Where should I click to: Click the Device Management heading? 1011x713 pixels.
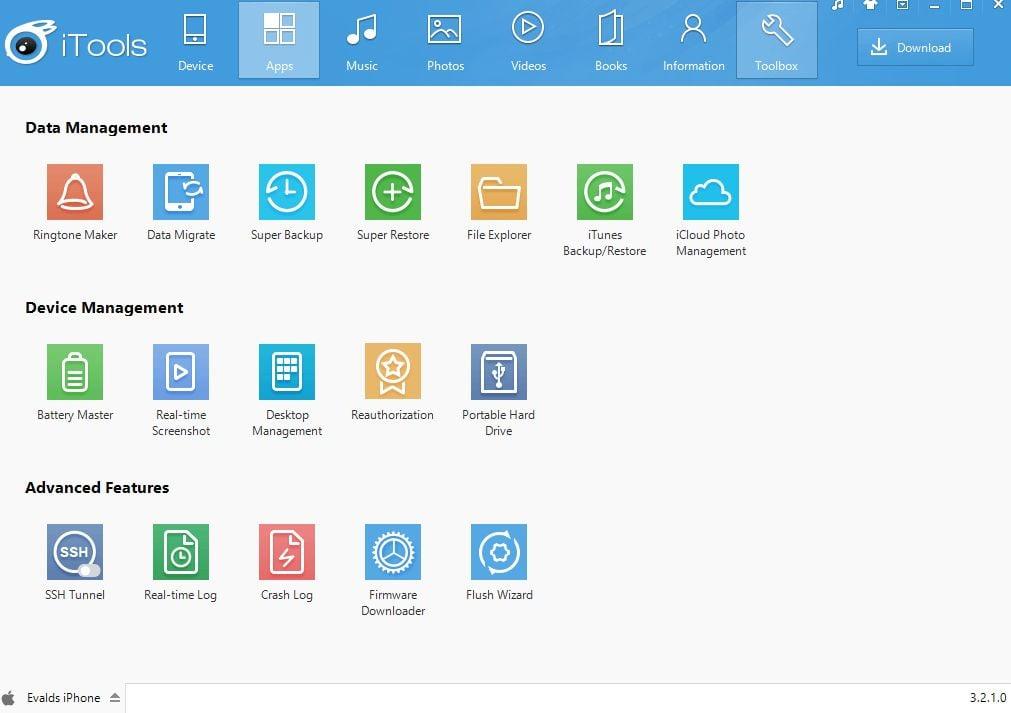[104, 308]
